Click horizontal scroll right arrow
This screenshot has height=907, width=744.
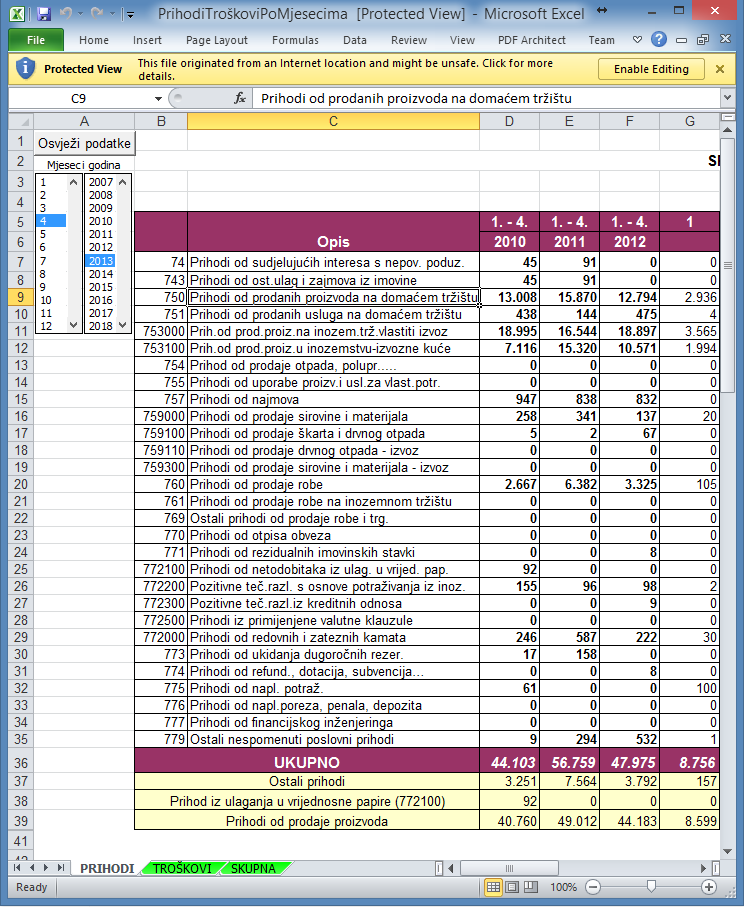703,868
